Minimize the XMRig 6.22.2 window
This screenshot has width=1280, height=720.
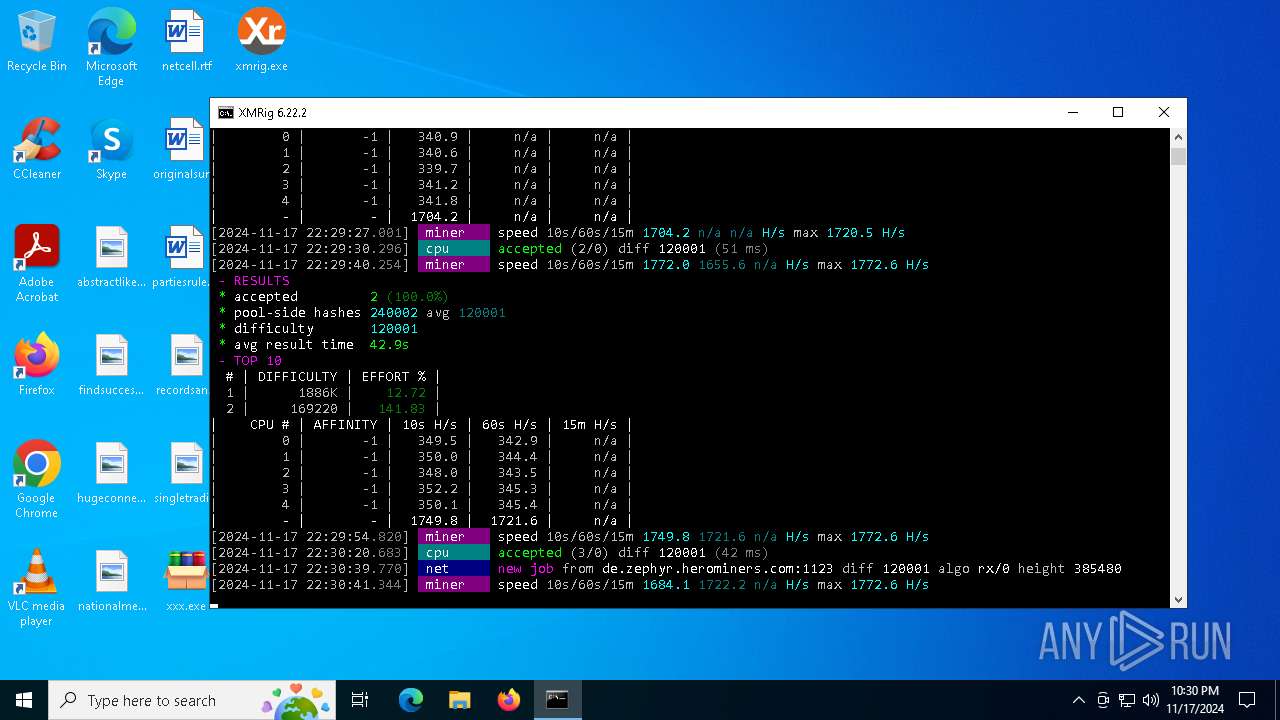tap(1072, 113)
